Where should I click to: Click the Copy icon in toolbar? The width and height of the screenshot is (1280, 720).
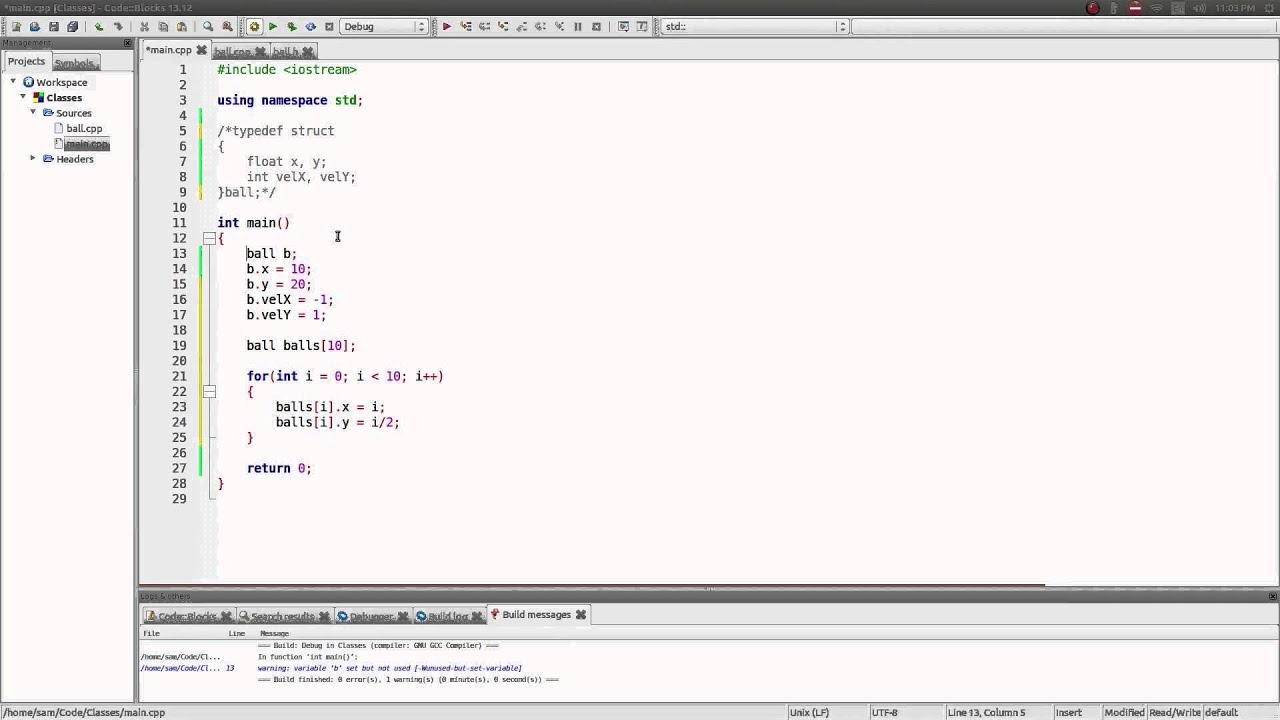click(163, 27)
